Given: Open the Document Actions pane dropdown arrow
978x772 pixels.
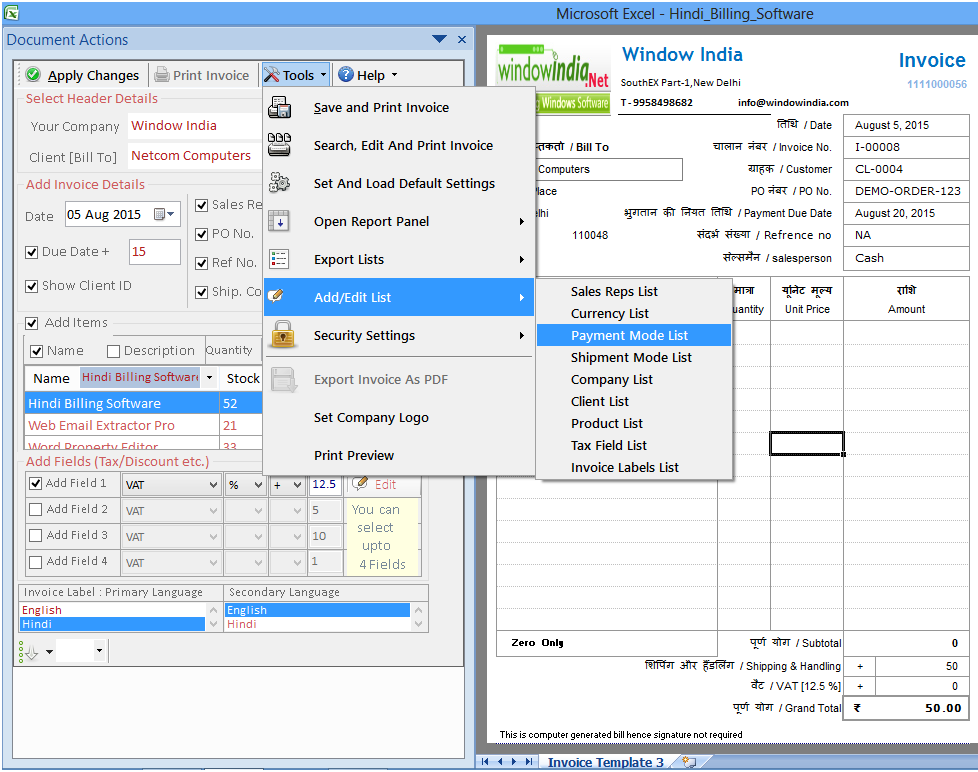Looking at the screenshot, I should 440,39.
